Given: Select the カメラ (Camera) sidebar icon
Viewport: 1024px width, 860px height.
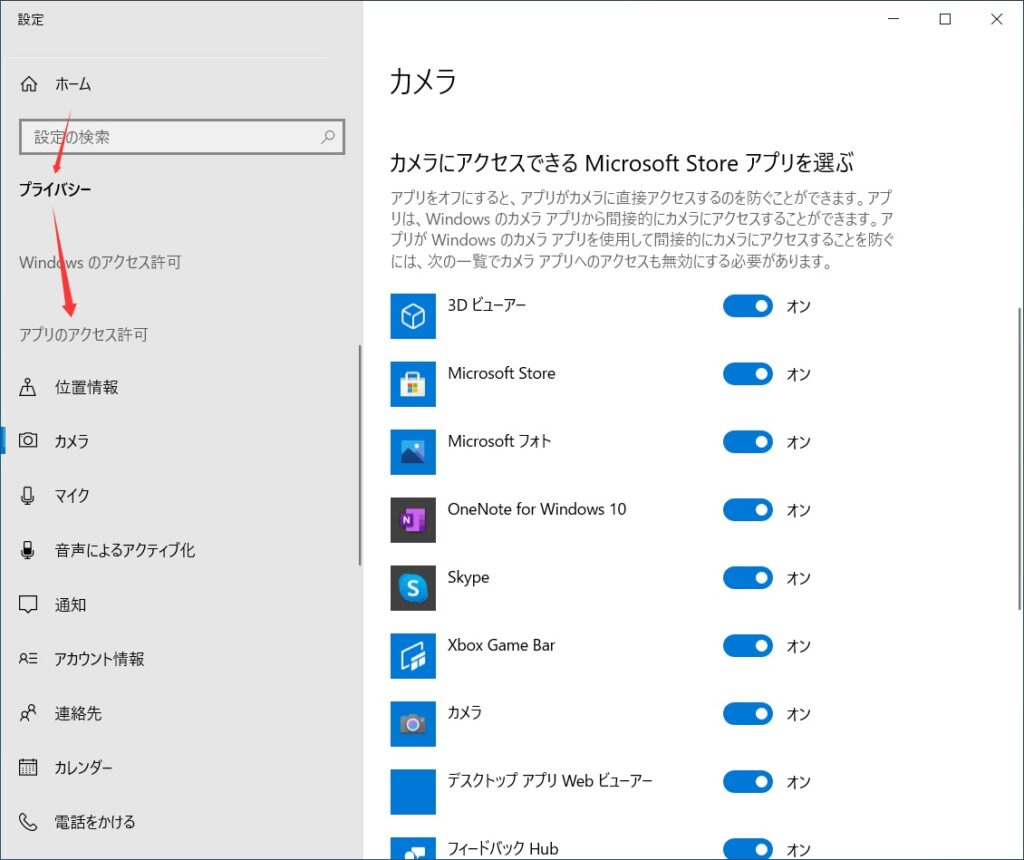Looking at the screenshot, I should (28, 441).
